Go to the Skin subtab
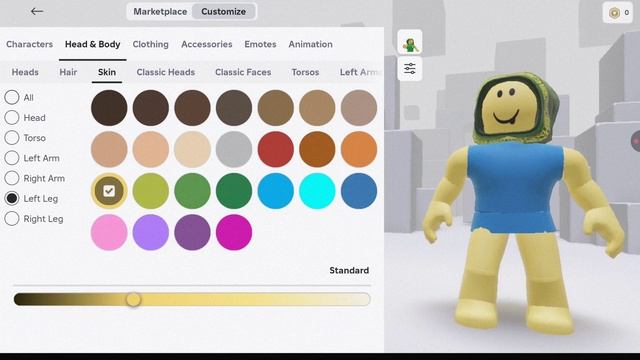Image resolution: width=640 pixels, height=360 pixels. coord(107,72)
